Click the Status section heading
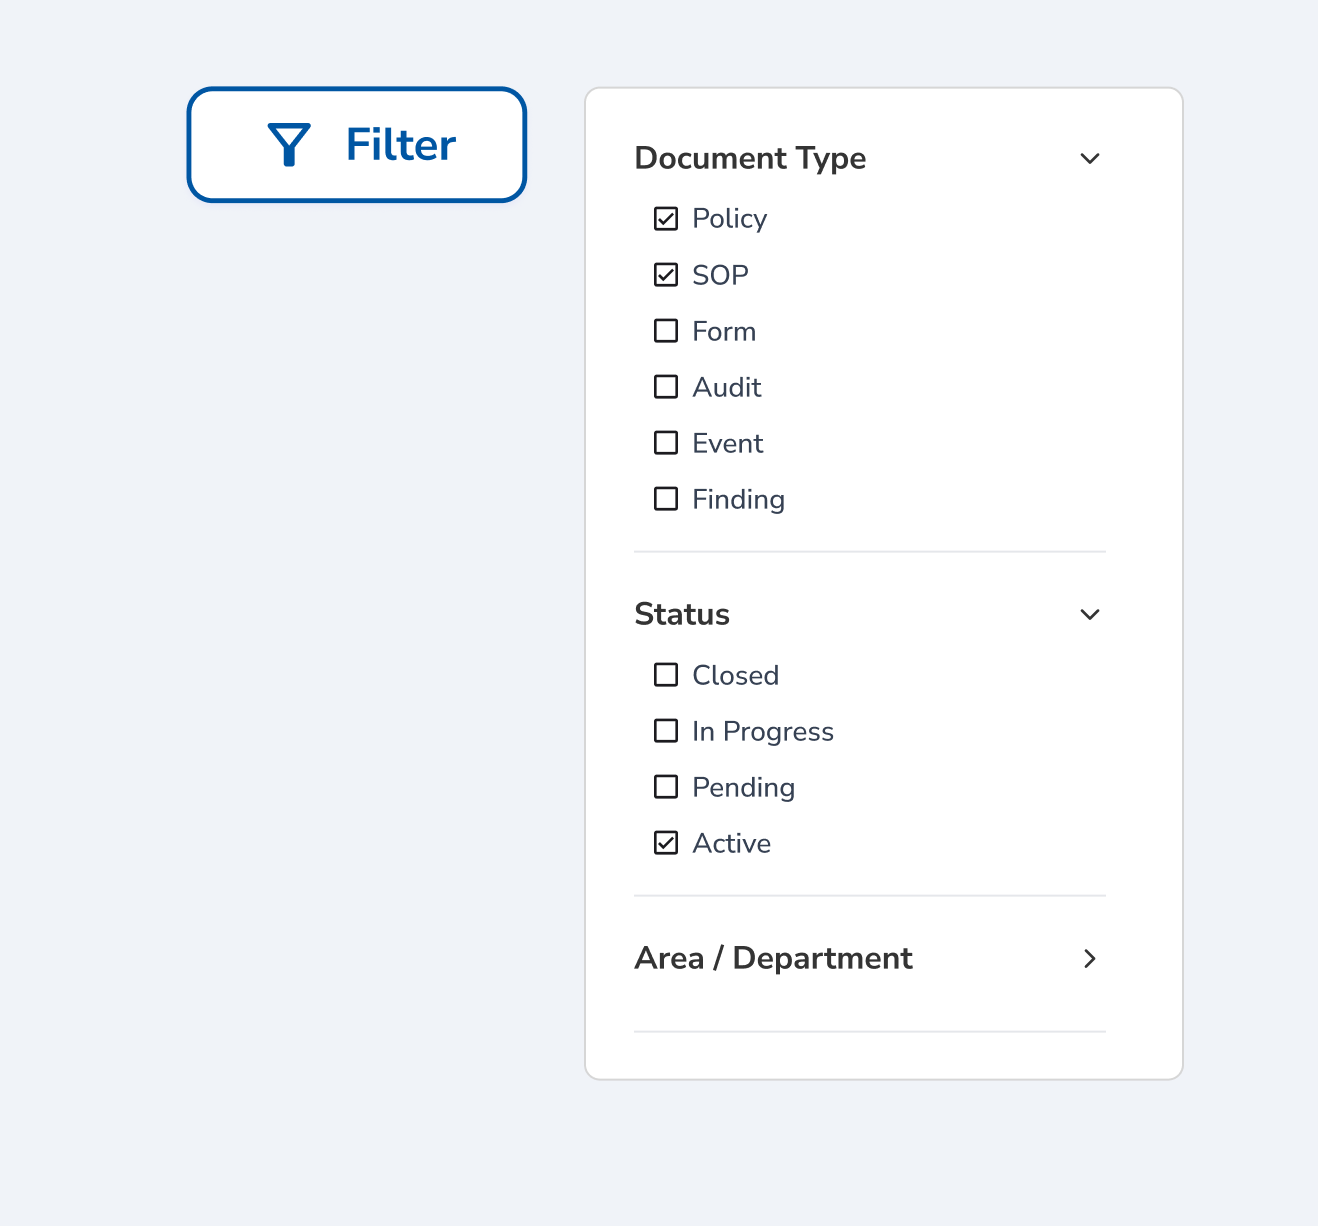Image resolution: width=1318 pixels, height=1226 pixels. coord(682,614)
